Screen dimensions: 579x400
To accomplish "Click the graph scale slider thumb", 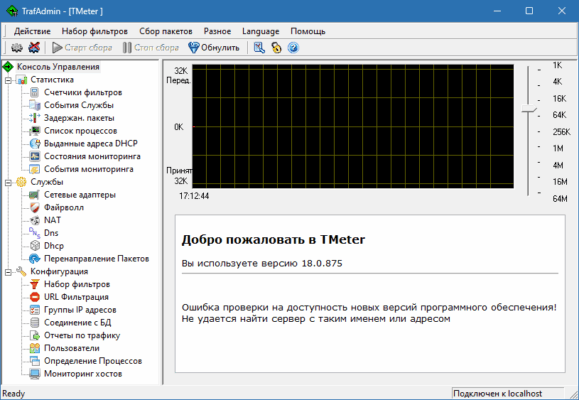I will click(x=529, y=109).
